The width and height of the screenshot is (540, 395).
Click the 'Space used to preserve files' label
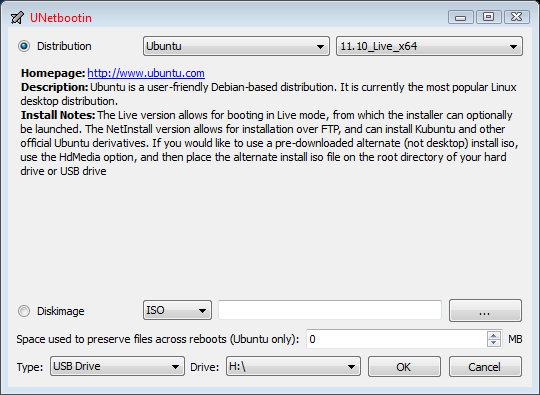coord(158,339)
